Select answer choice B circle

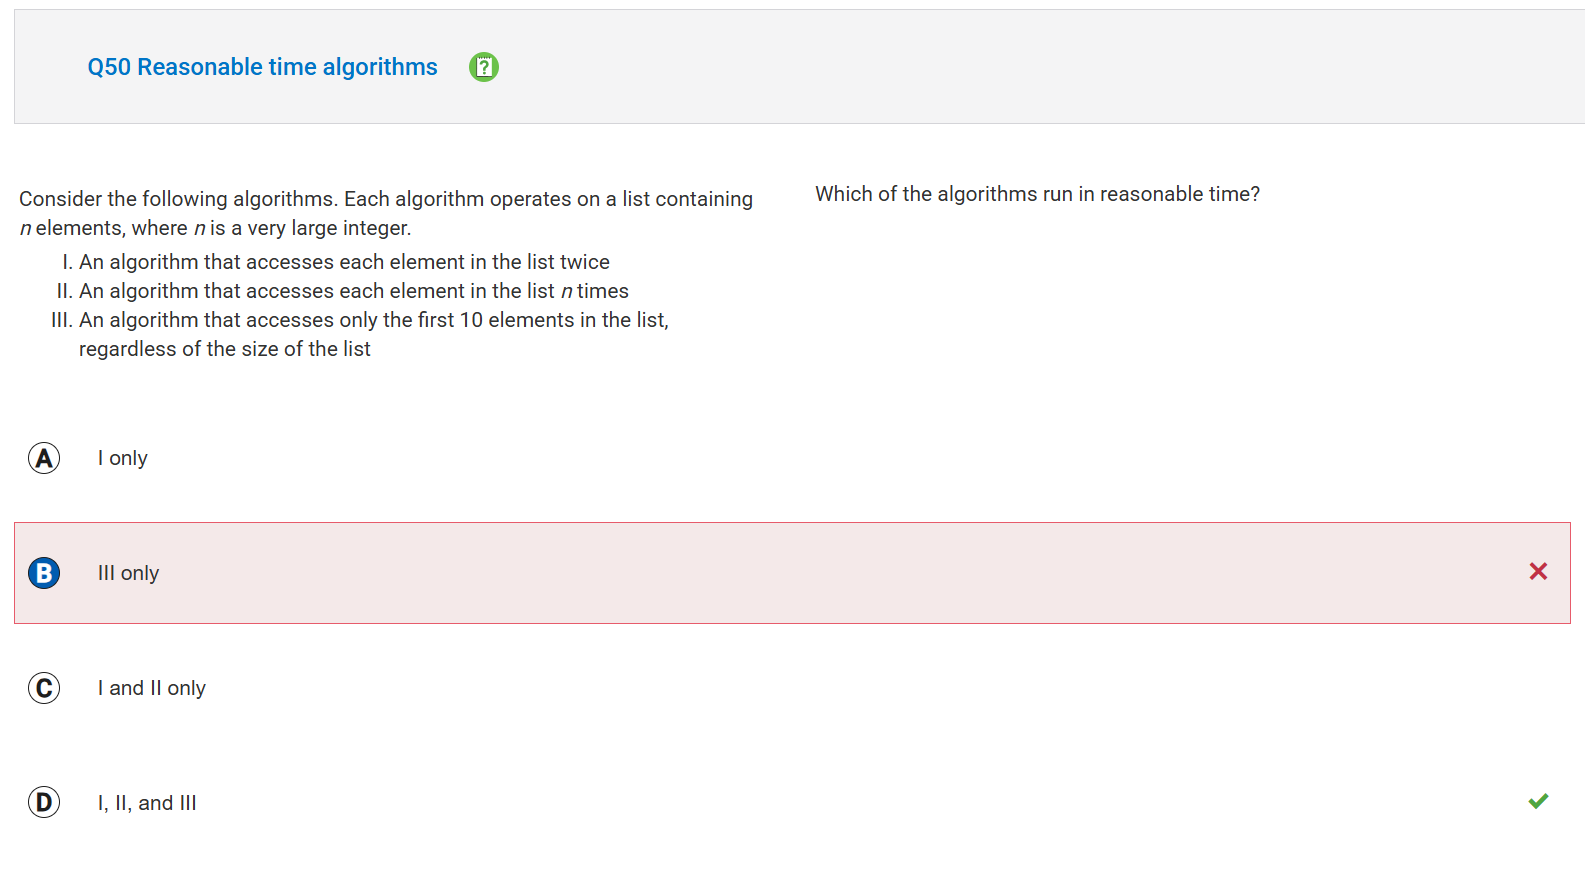pos(44,573)
